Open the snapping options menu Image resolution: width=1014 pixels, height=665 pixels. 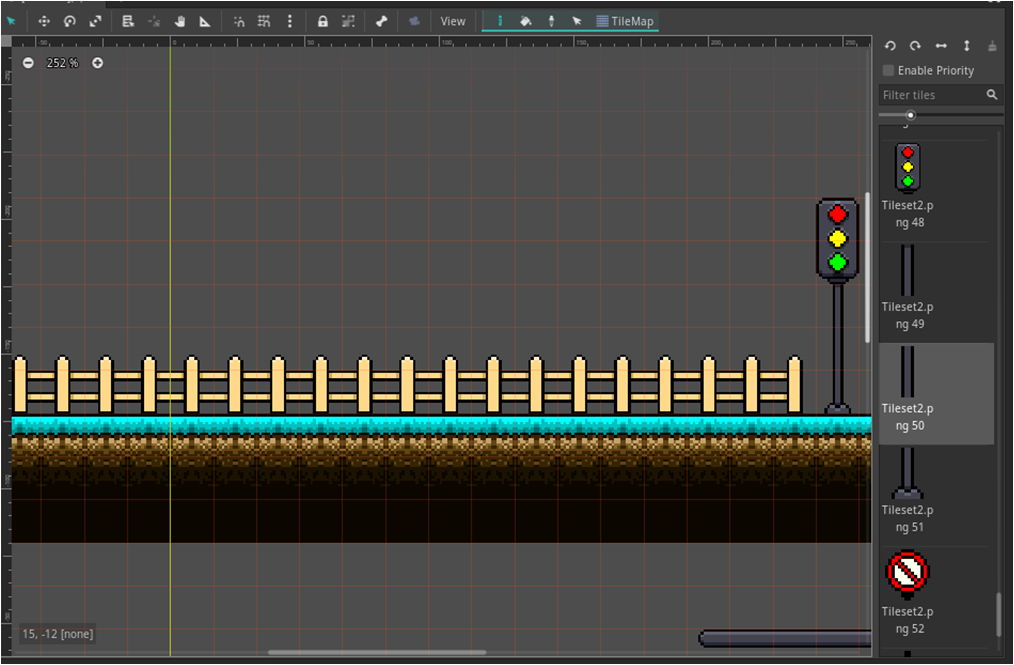290,21
